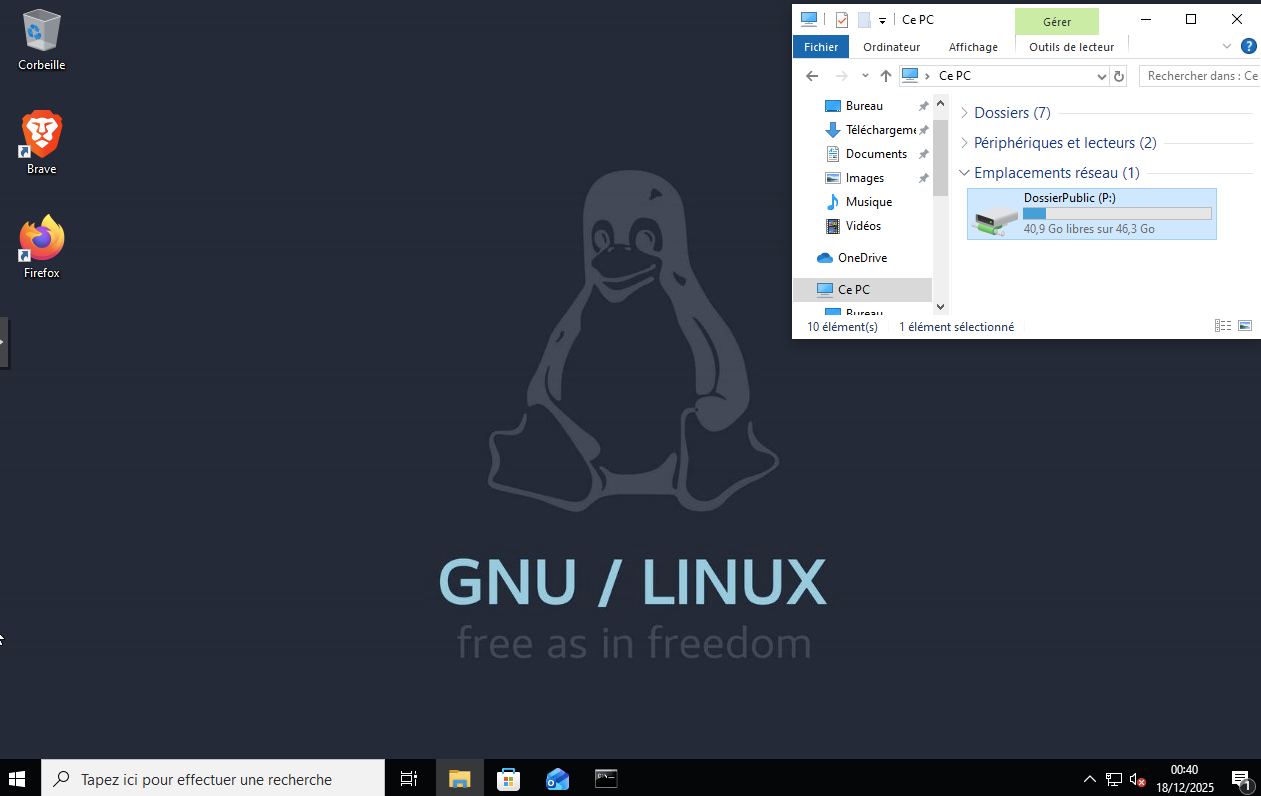
Task: Click the Explorer help question mark icon
Action: point(1248,47)
